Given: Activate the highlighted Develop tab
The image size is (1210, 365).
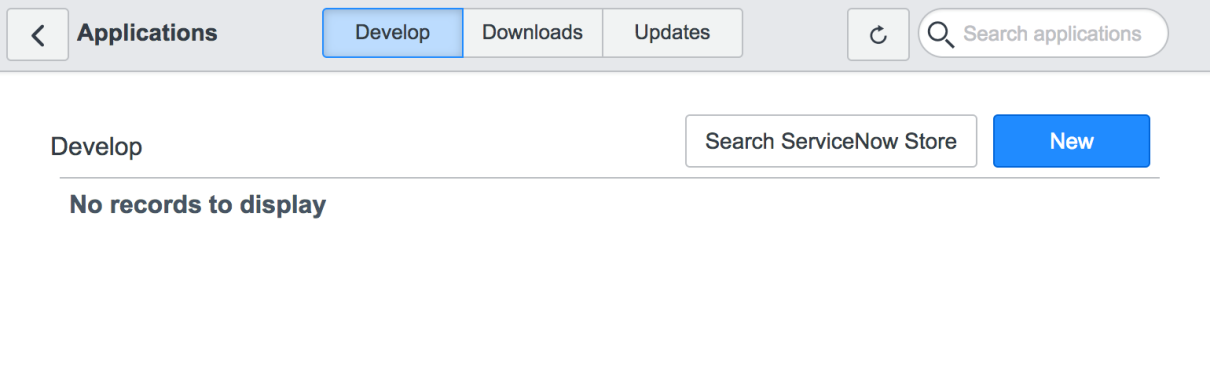Looking at the screenshot, I should pos(392,33).
